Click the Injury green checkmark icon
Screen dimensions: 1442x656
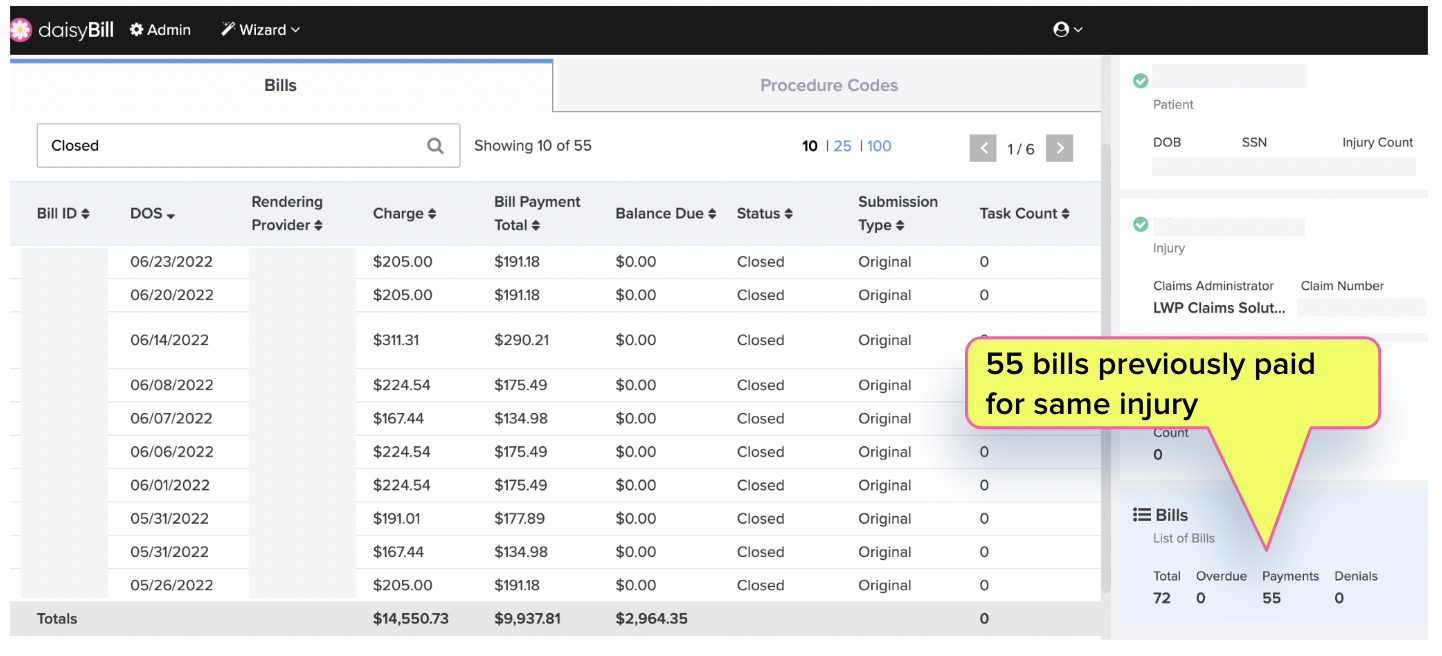point(1140,224)
